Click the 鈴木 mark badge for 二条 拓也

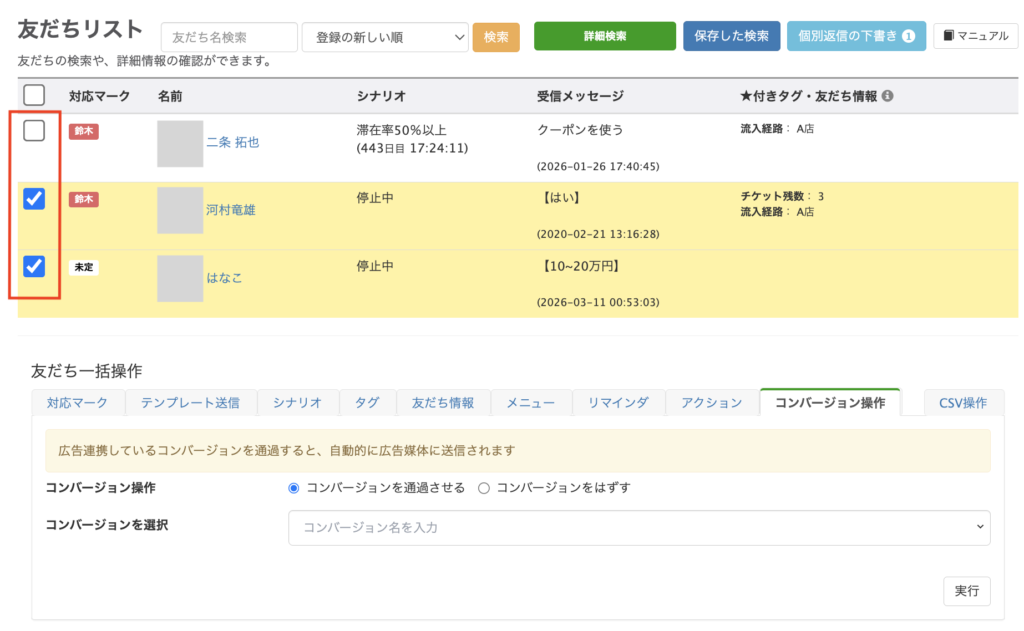coord(83,131)
